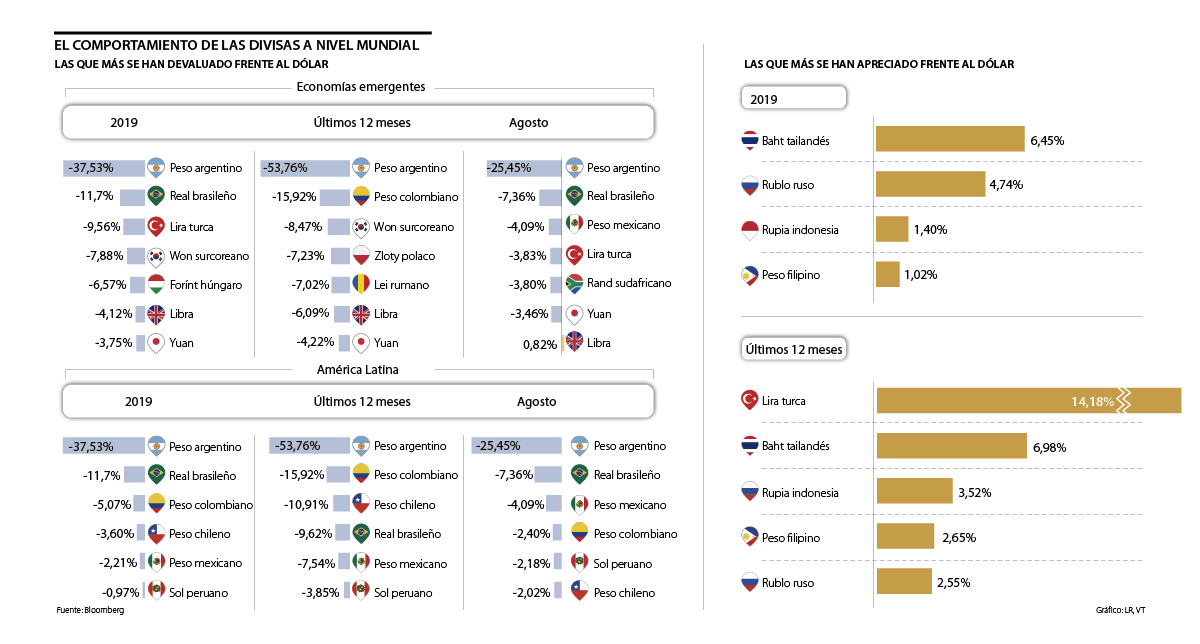Select the Economías emergentes section heading
The image size is (1200, 644).
pos(361,87)
